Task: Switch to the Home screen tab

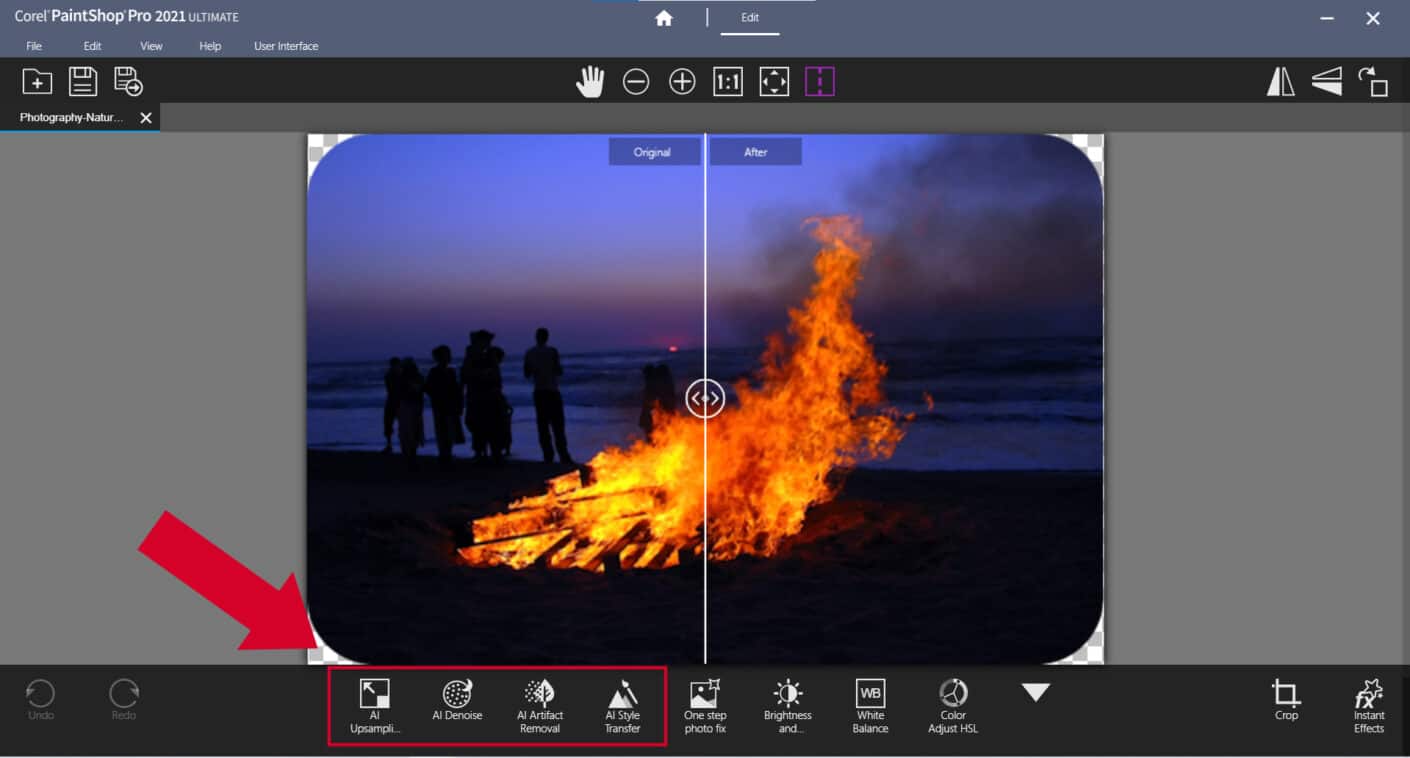Action: coord(664,17)
